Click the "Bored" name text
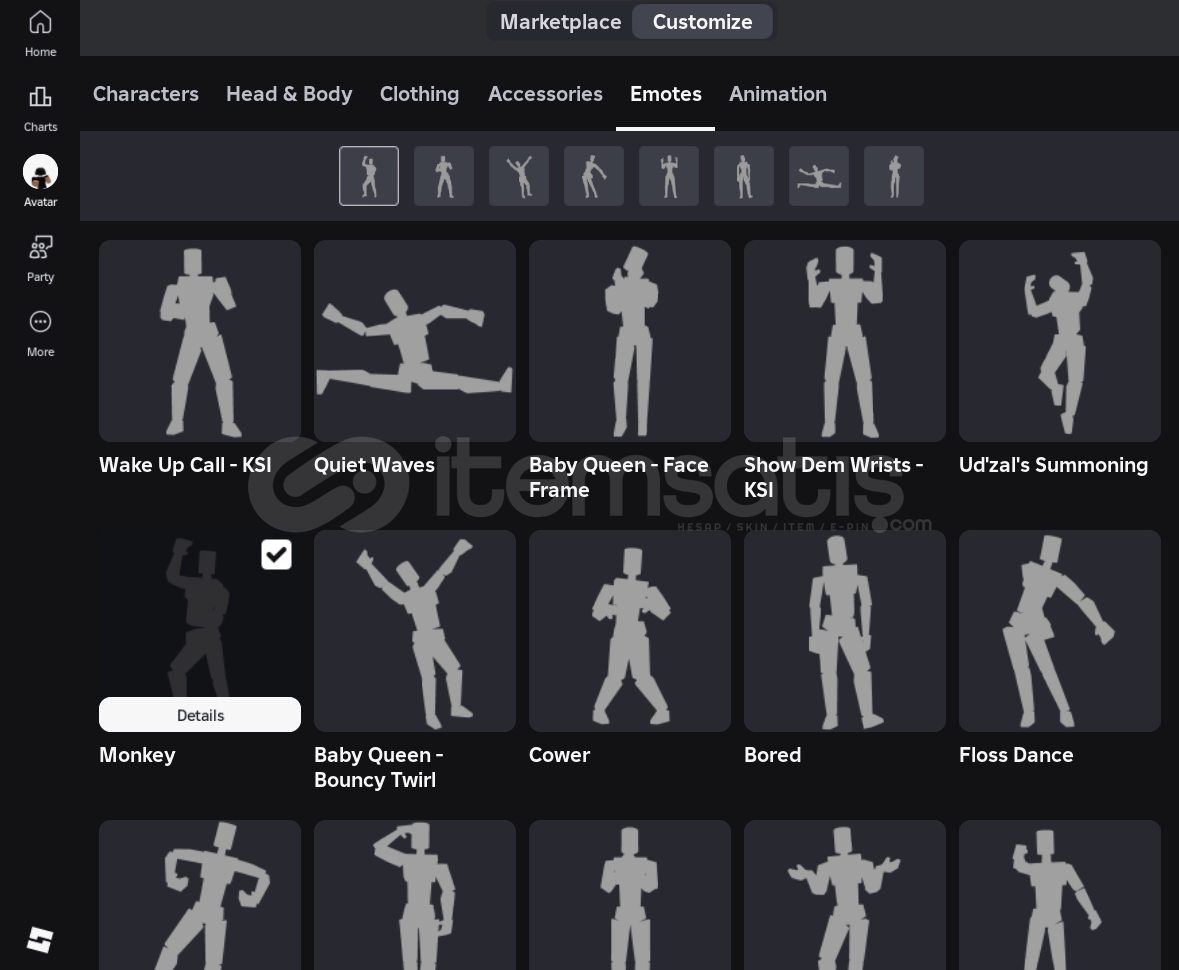The height and width of the screenshot is (970, 1179). coord(772,755)
